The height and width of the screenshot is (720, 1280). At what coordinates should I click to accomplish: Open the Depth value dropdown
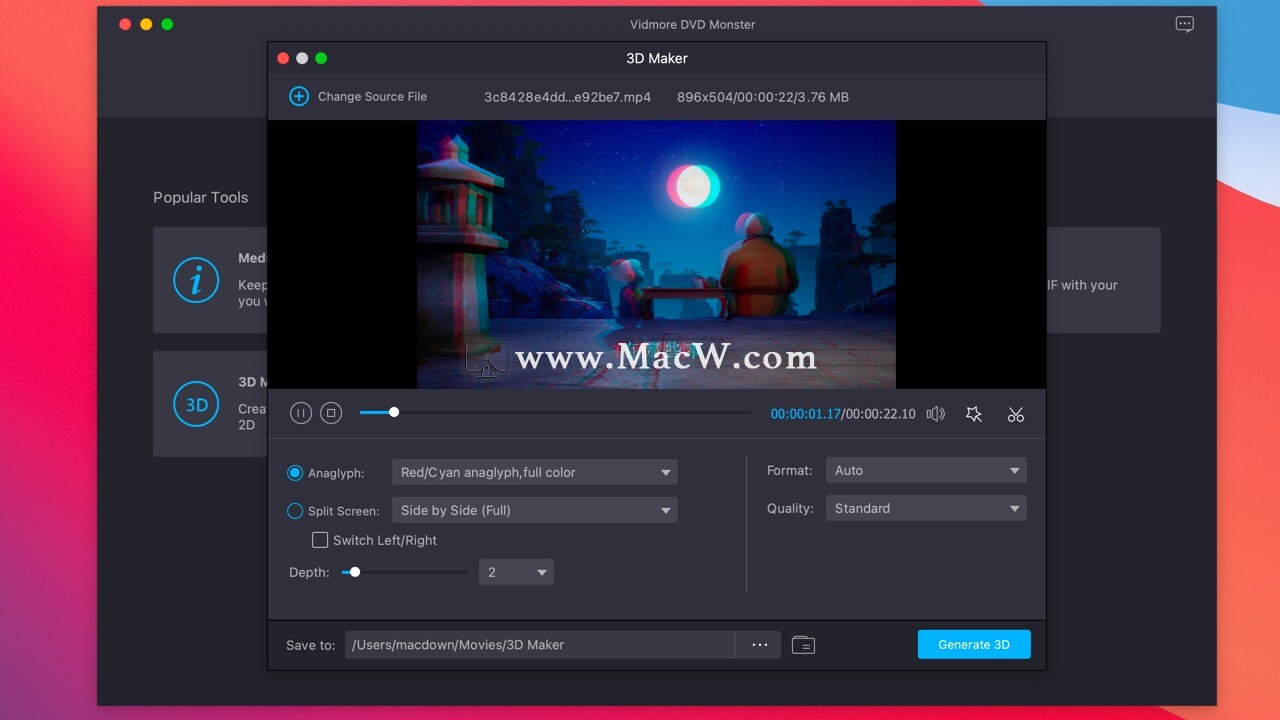click(x=516, y=572)
